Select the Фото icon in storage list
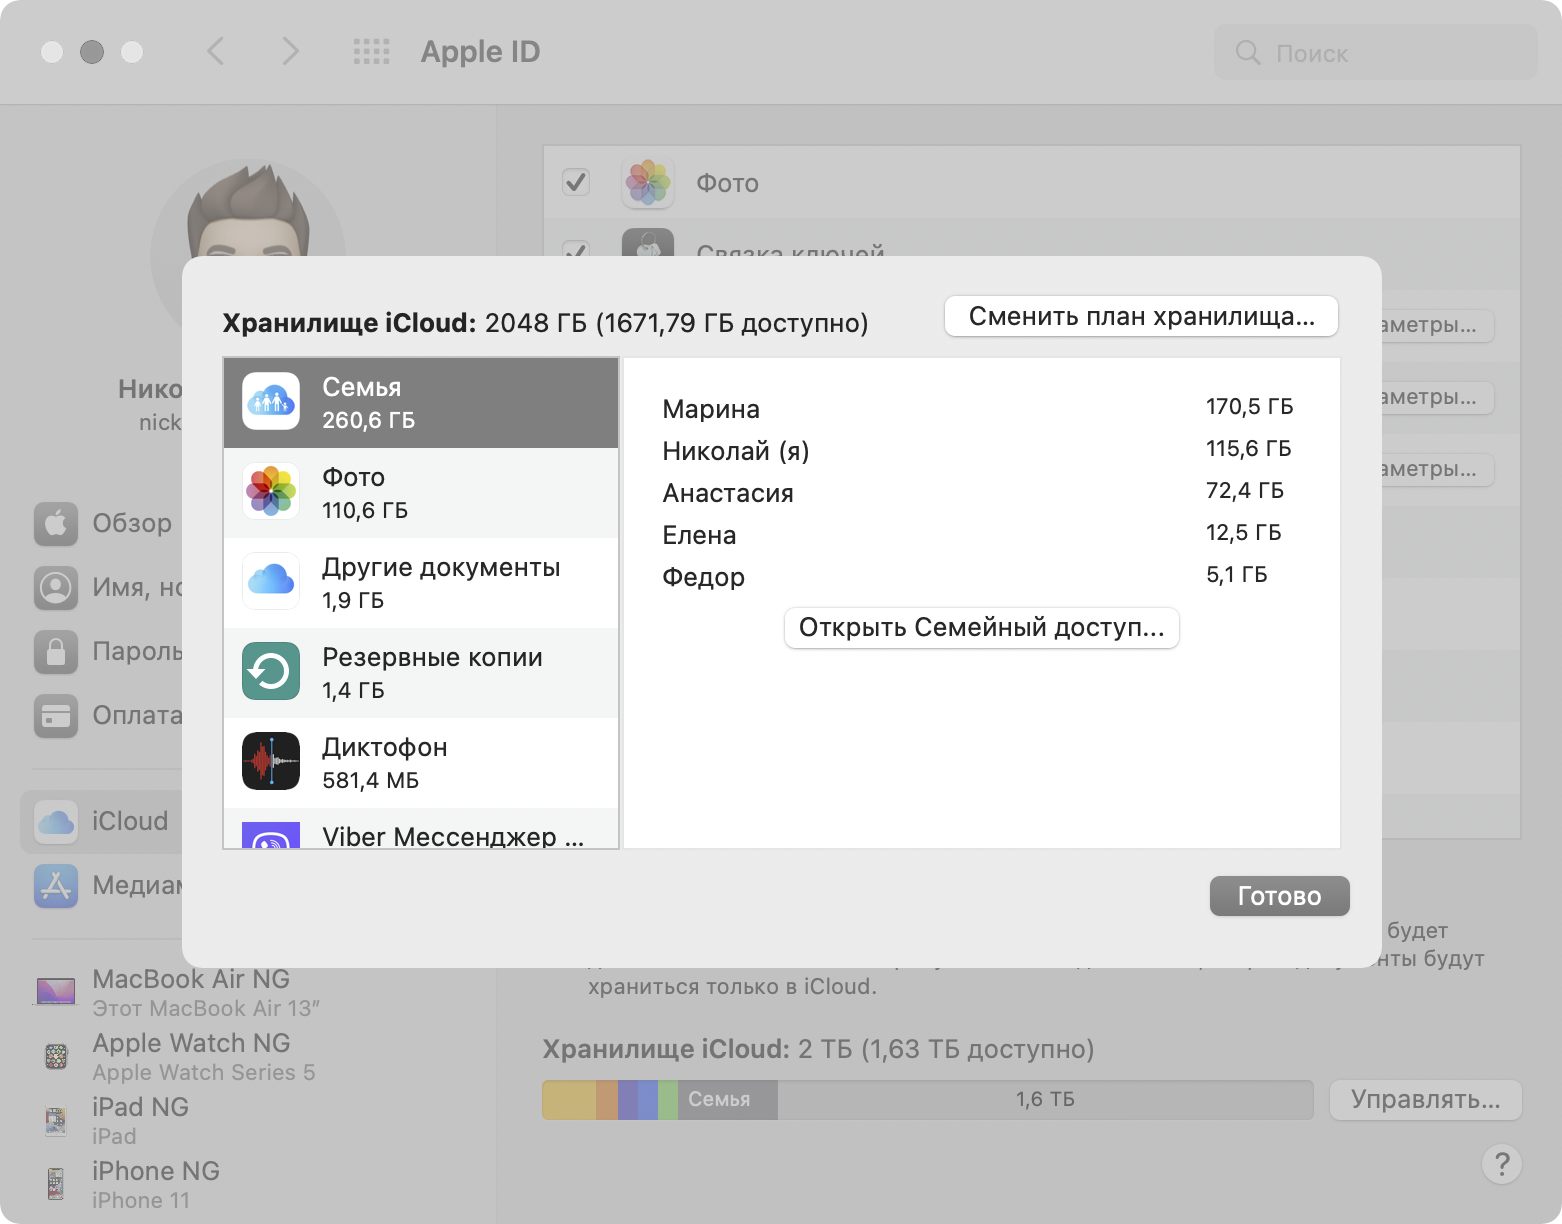Image resolution: width=1562 pixels, height=1224 pixels. click(x=271, y=492)
